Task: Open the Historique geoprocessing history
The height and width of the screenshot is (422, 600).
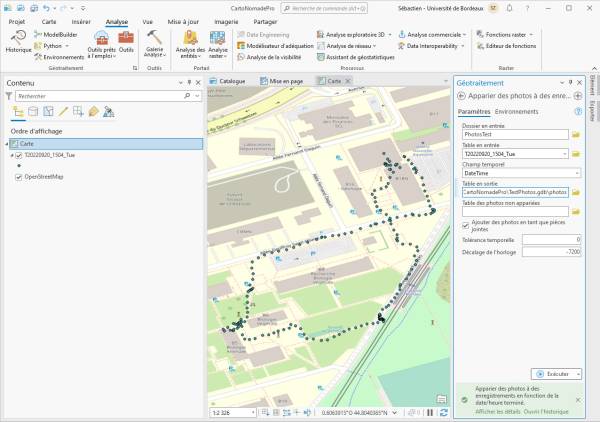Action: click(x=18, y=41)
